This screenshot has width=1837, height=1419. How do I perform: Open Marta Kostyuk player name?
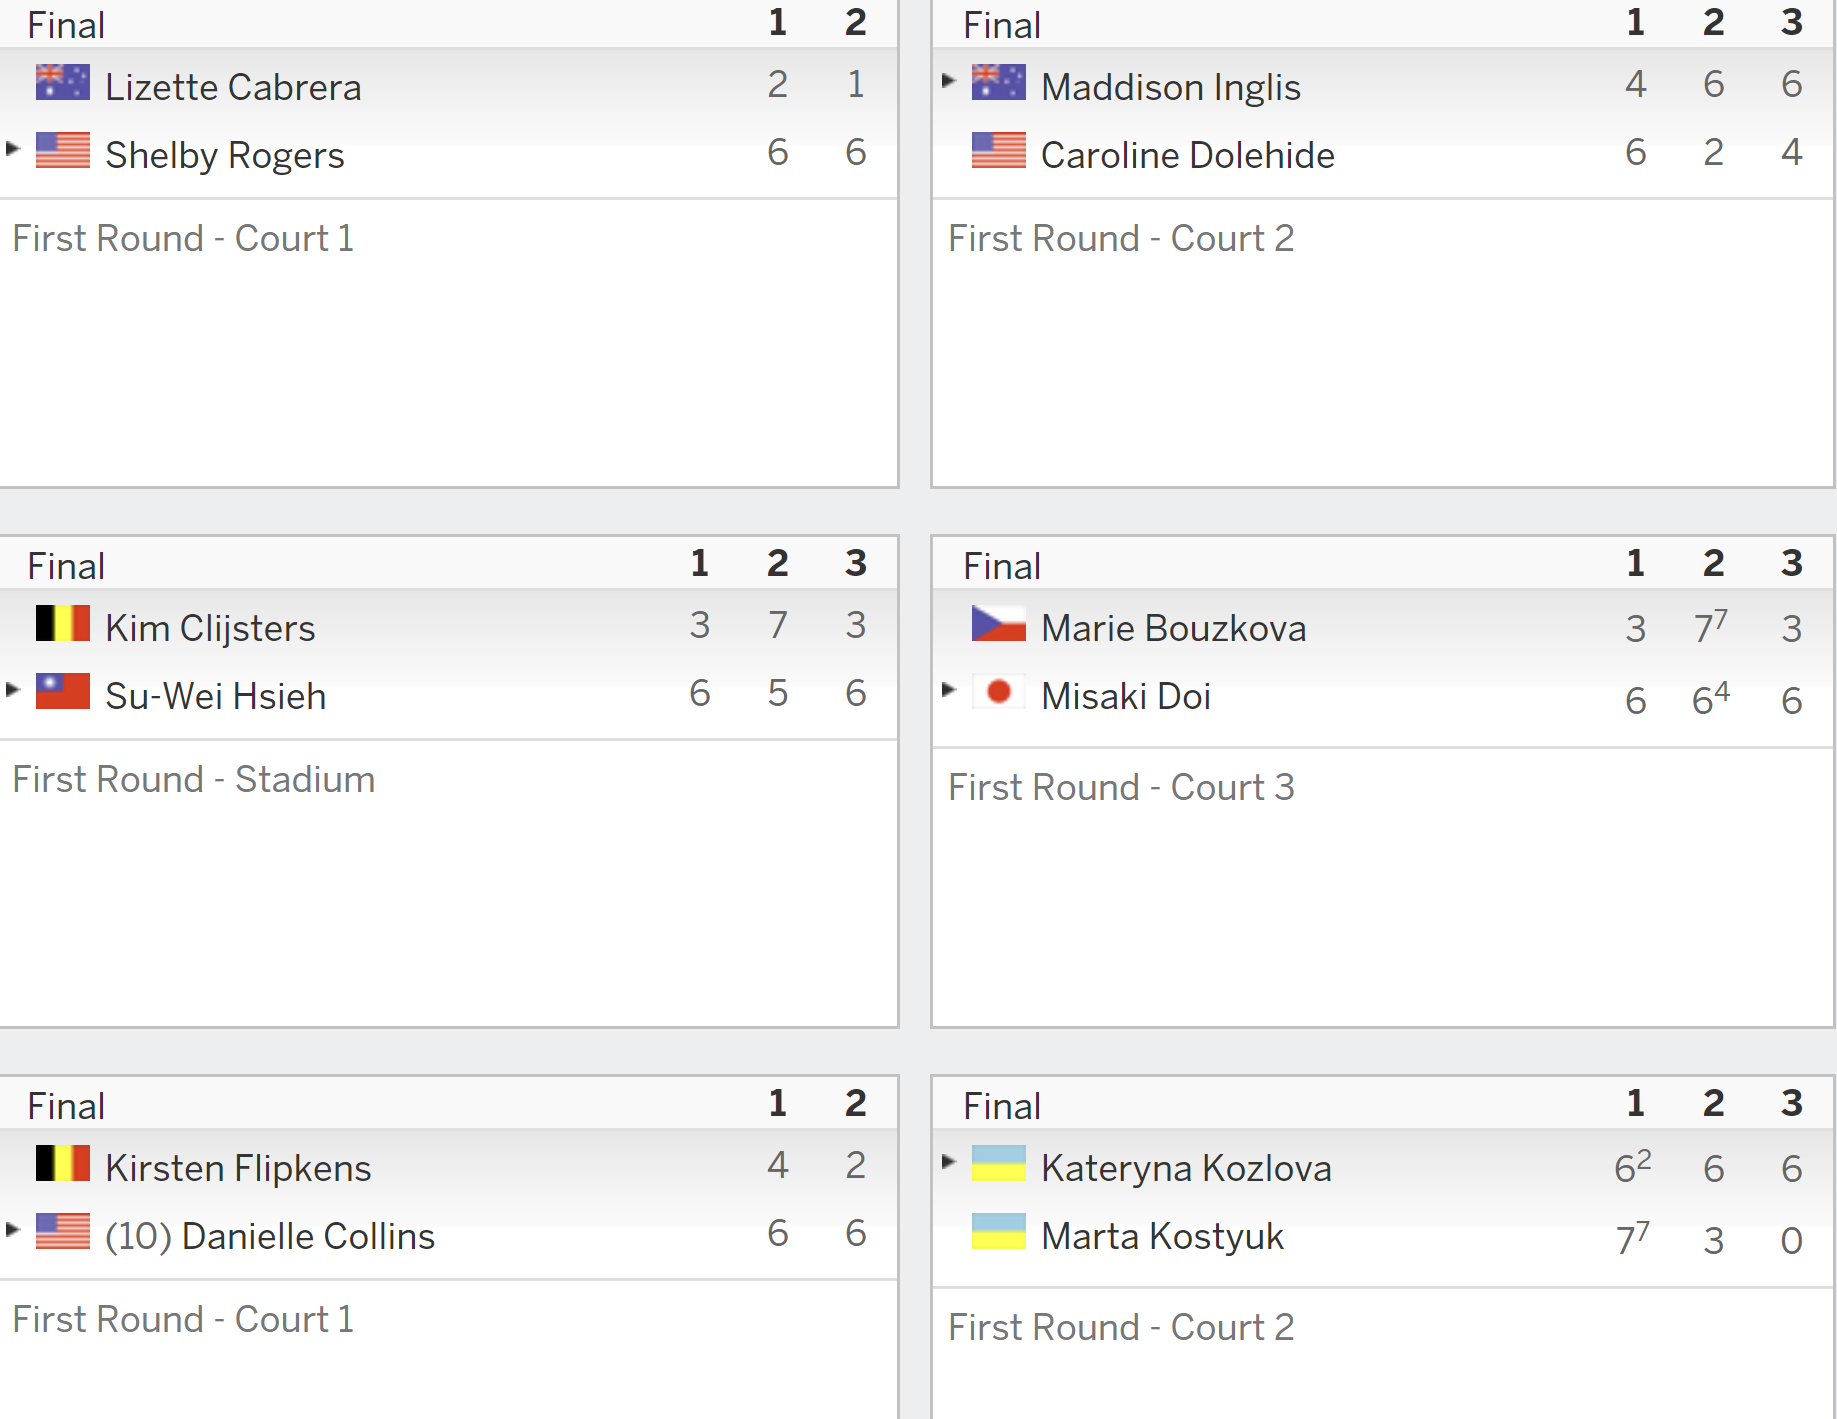(1162, 1237)
